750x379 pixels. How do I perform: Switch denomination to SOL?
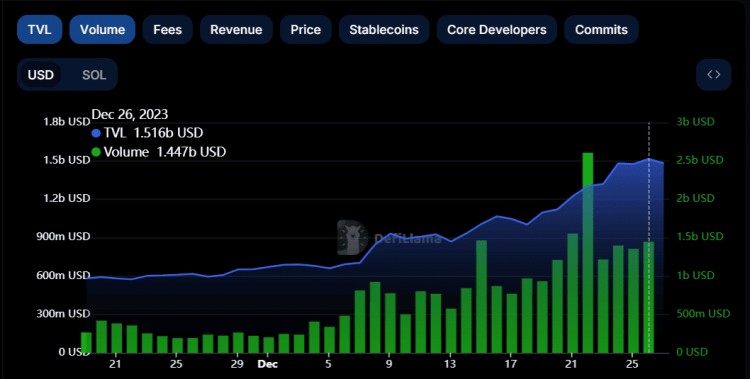coord(94,75)
